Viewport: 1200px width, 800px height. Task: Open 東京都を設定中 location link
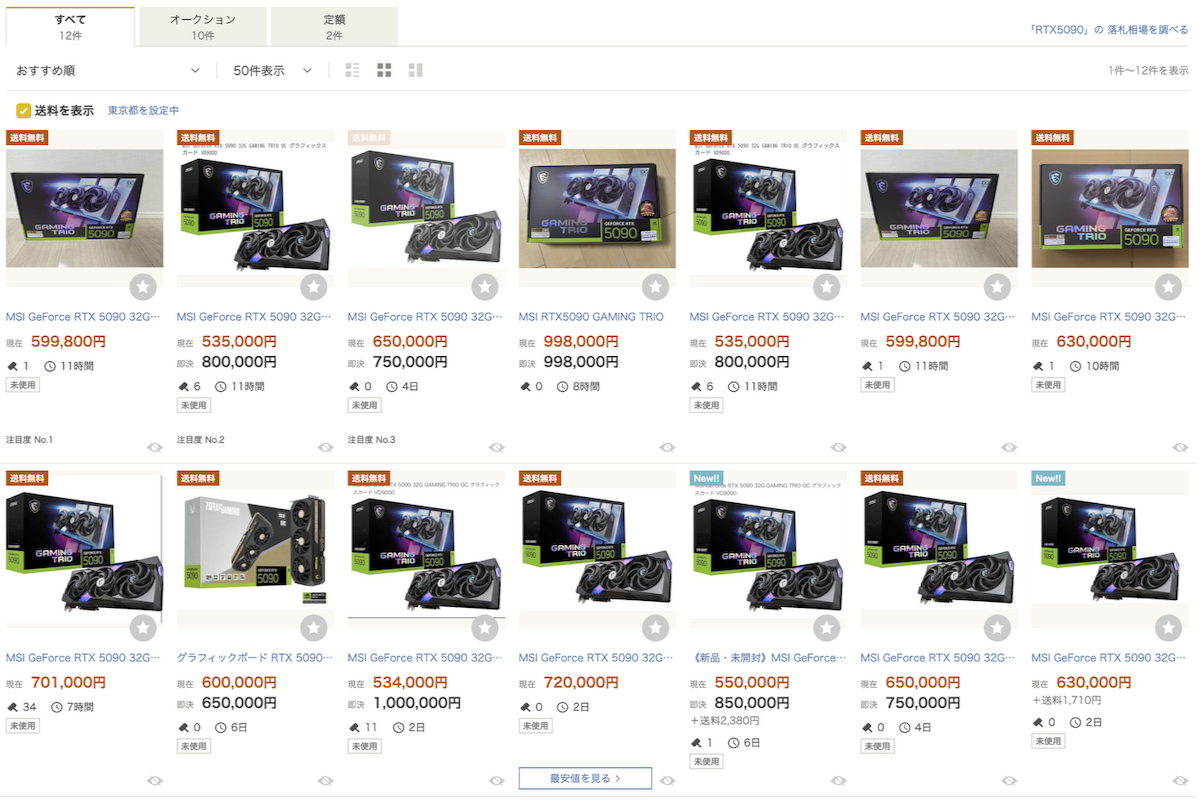click(143, 111)
